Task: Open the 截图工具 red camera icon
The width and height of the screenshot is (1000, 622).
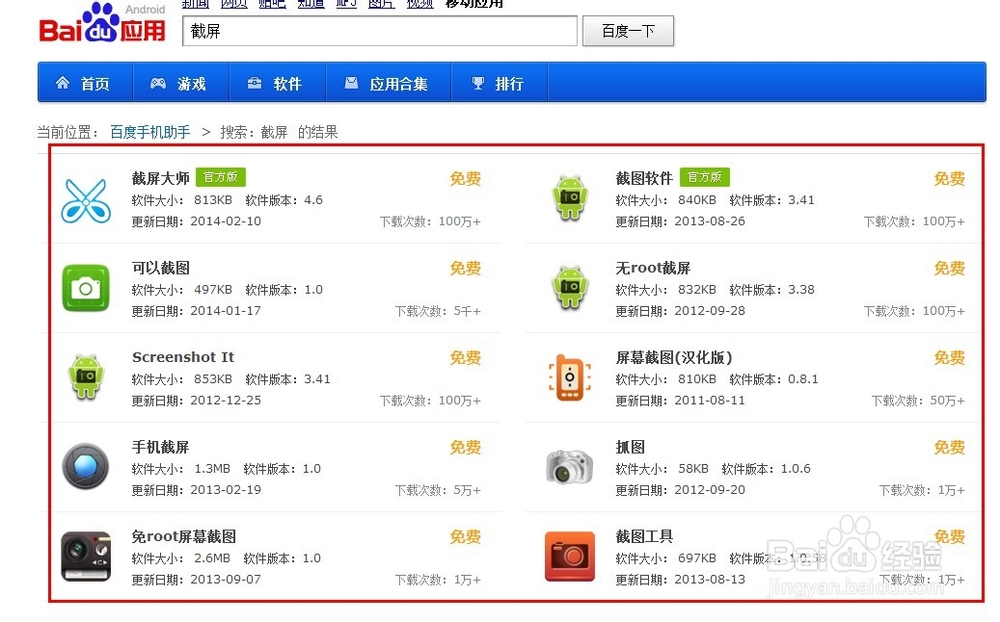Action: 570,556
